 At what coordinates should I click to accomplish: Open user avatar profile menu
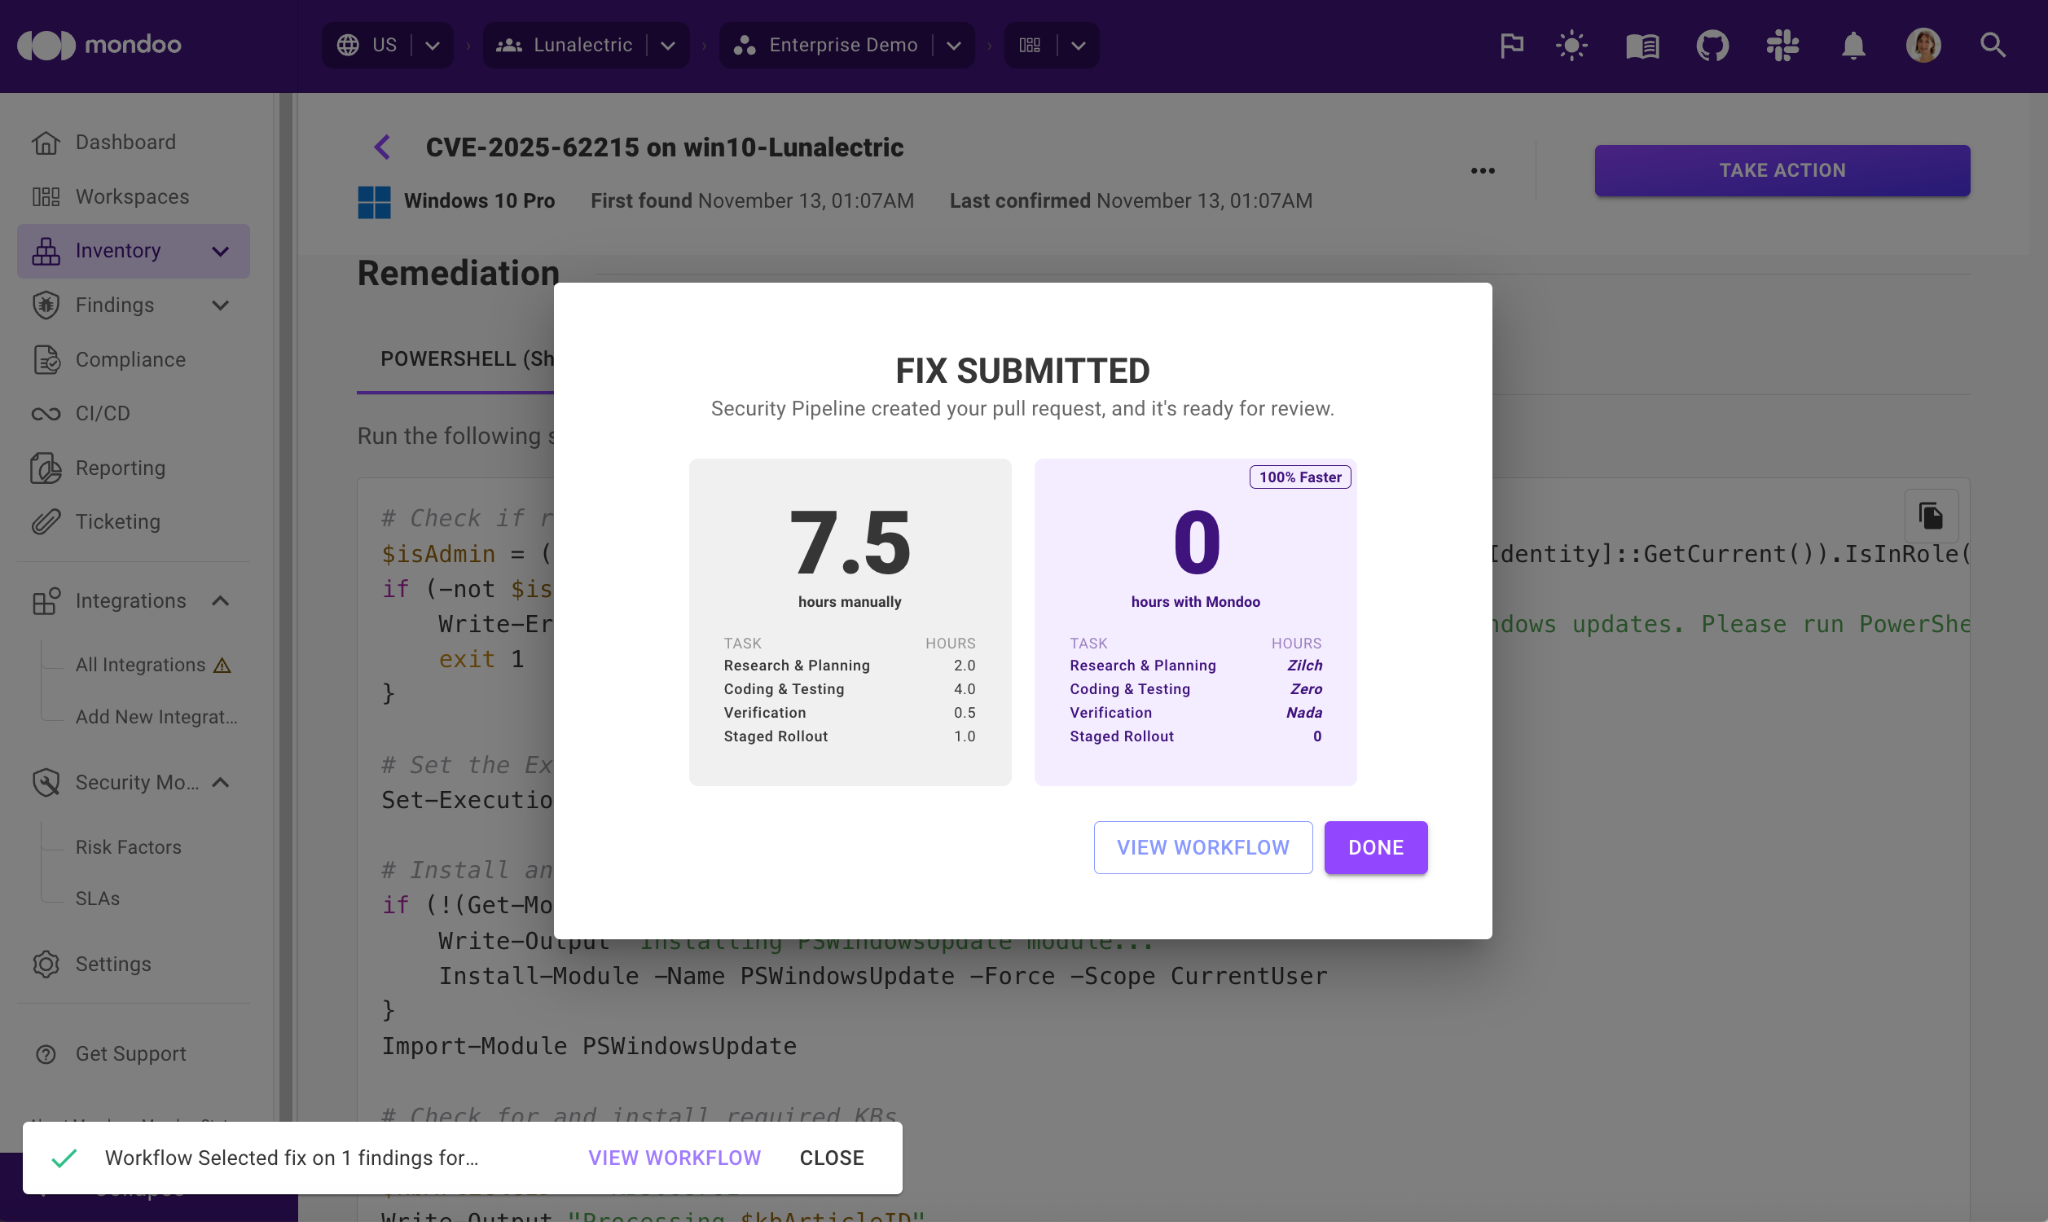pyautogui.click(x=1922, y=45)
